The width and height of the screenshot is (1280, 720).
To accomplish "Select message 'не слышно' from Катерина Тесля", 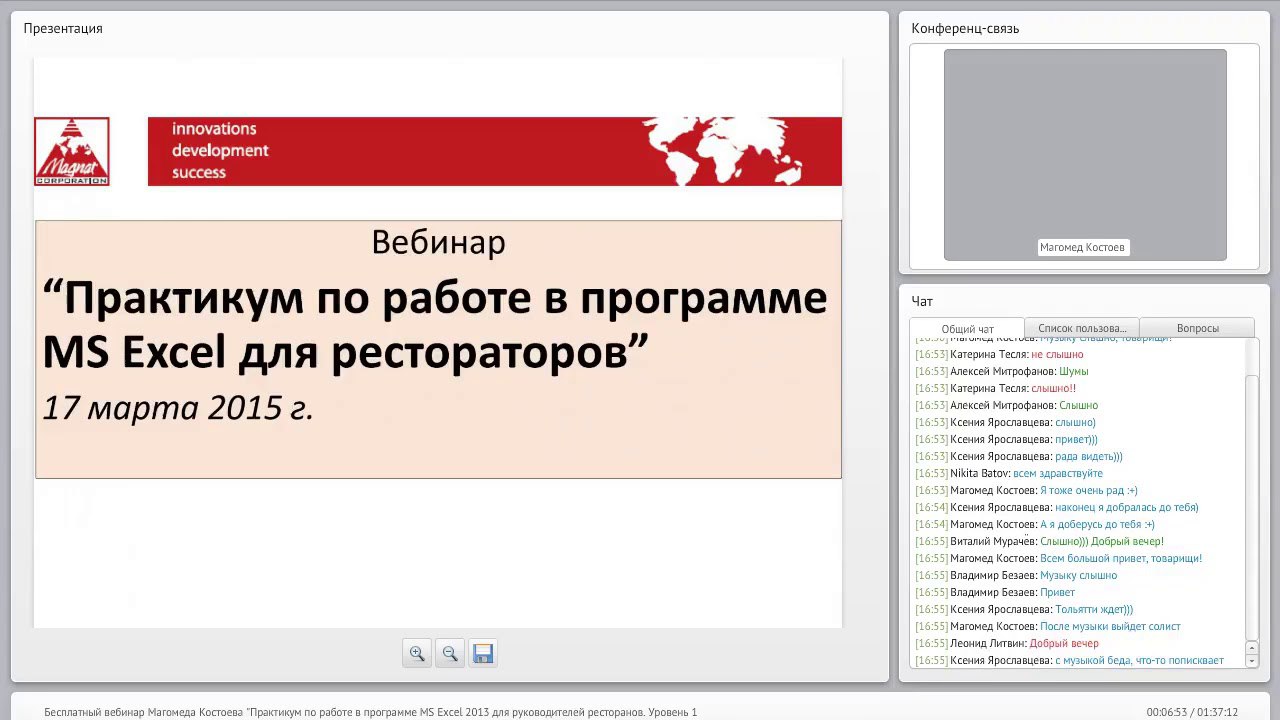I will [x=1057, y=354].
